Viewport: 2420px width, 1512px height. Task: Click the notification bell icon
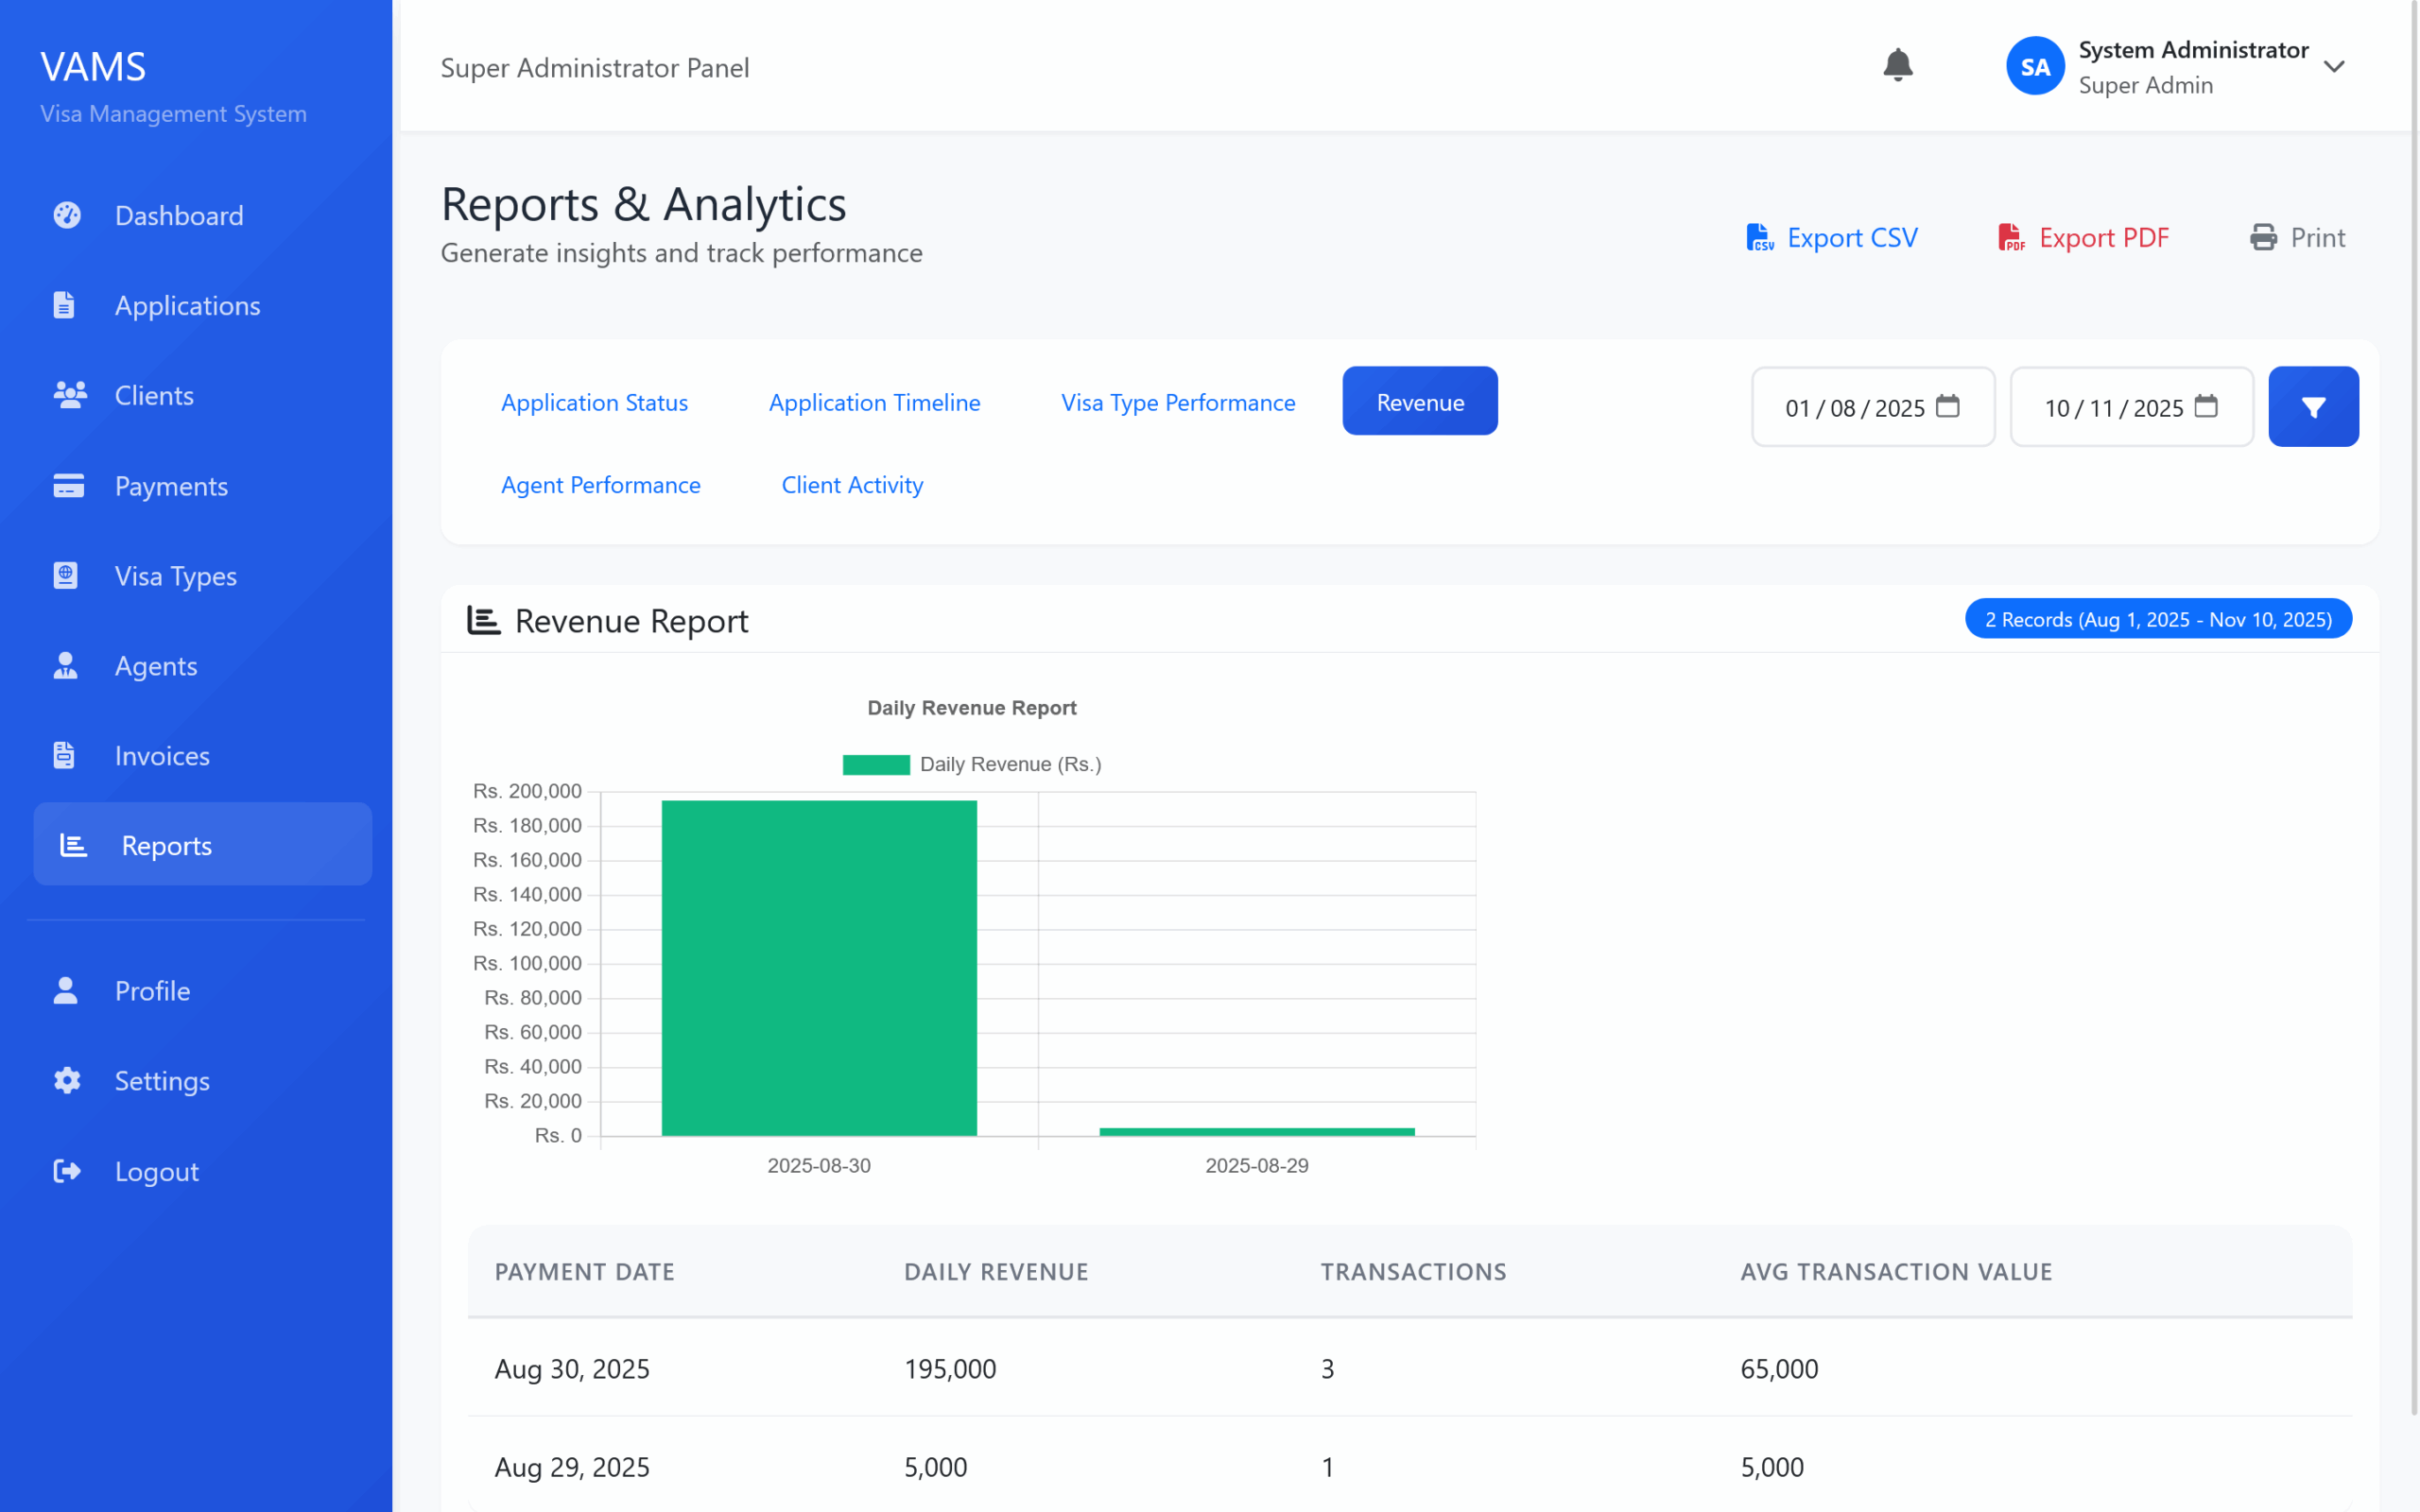(x=1897, y=66)
